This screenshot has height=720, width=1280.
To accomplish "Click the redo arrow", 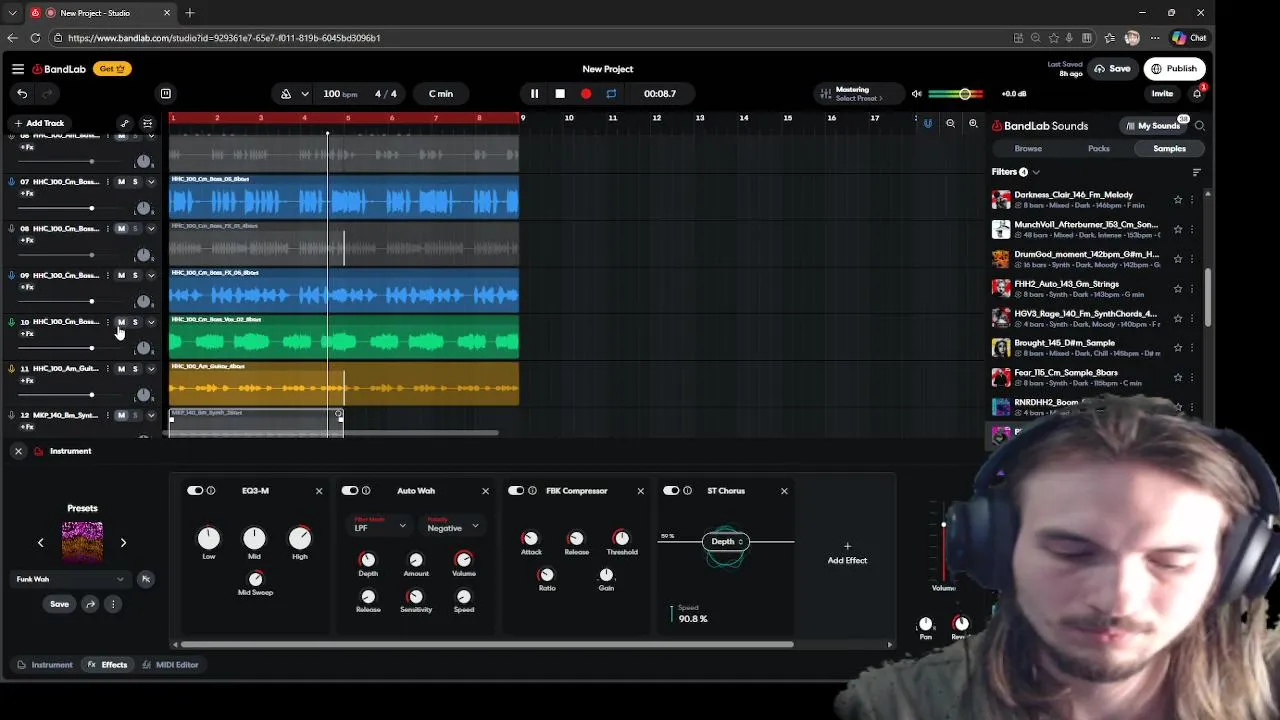I will click(x=47, y=94).
